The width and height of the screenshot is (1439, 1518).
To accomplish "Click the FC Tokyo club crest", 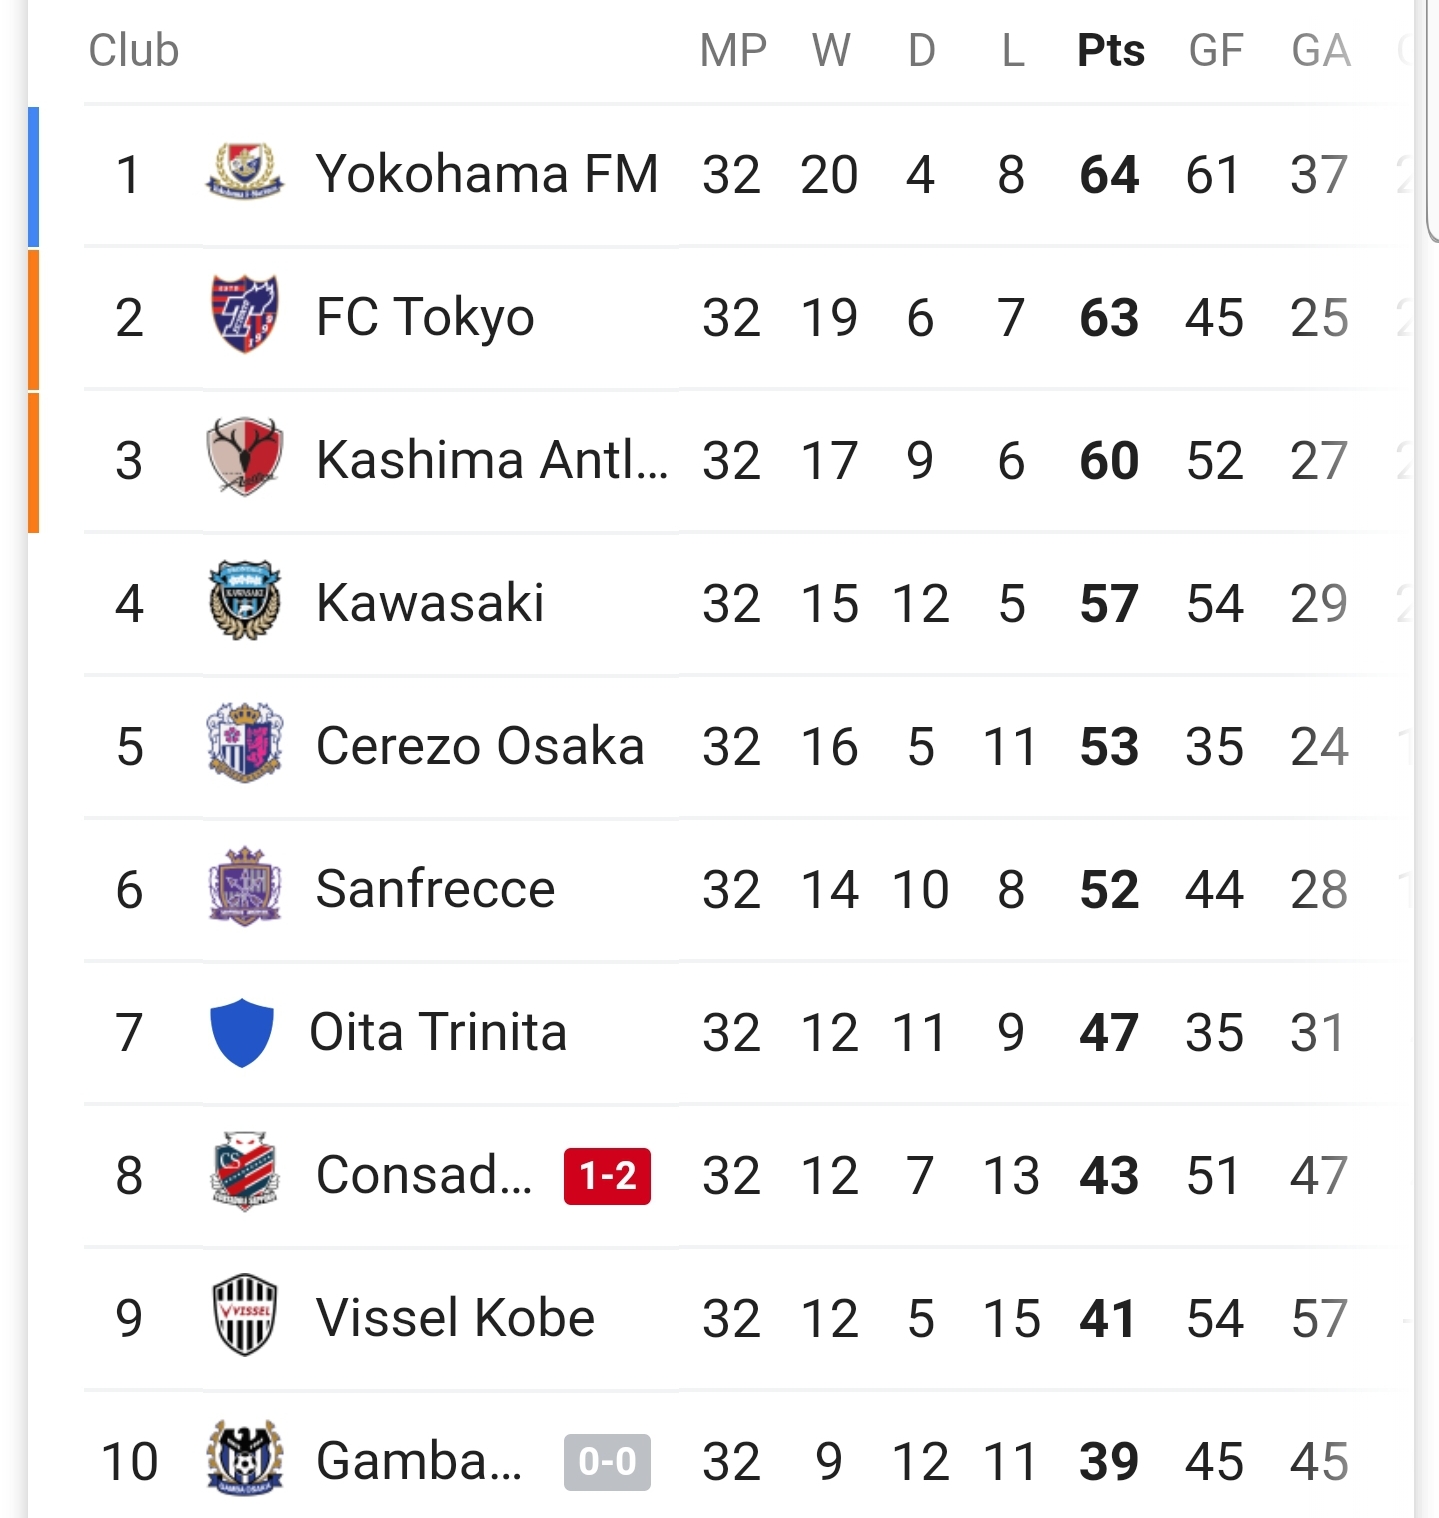I will click(x=244, y=315).
